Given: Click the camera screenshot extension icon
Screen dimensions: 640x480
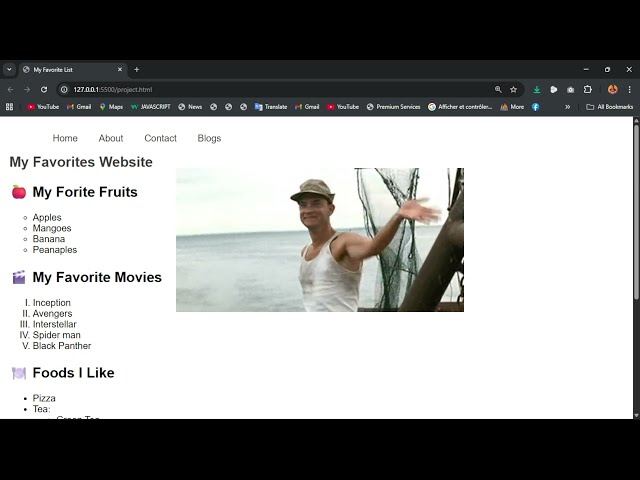Looking at the screenshot, I should (x=571, y=89).
